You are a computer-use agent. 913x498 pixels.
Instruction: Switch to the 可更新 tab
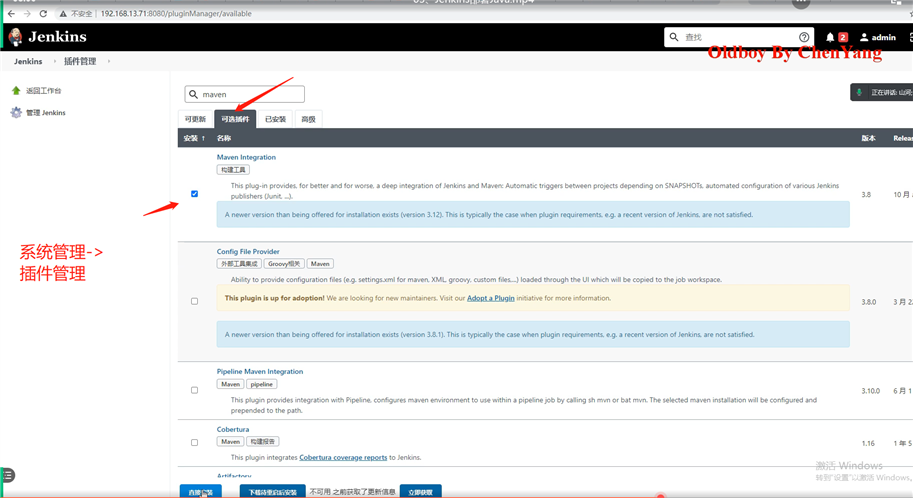pyautogui.click(x=195, y=119)
